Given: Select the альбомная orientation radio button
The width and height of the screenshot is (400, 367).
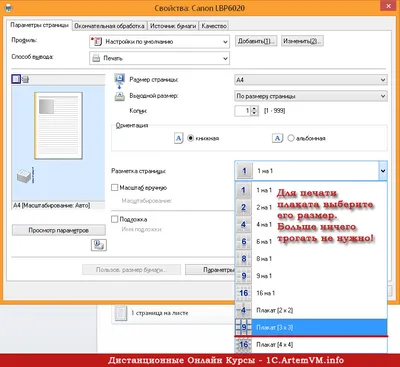Looking at the screenshot, I should point(291,138).
